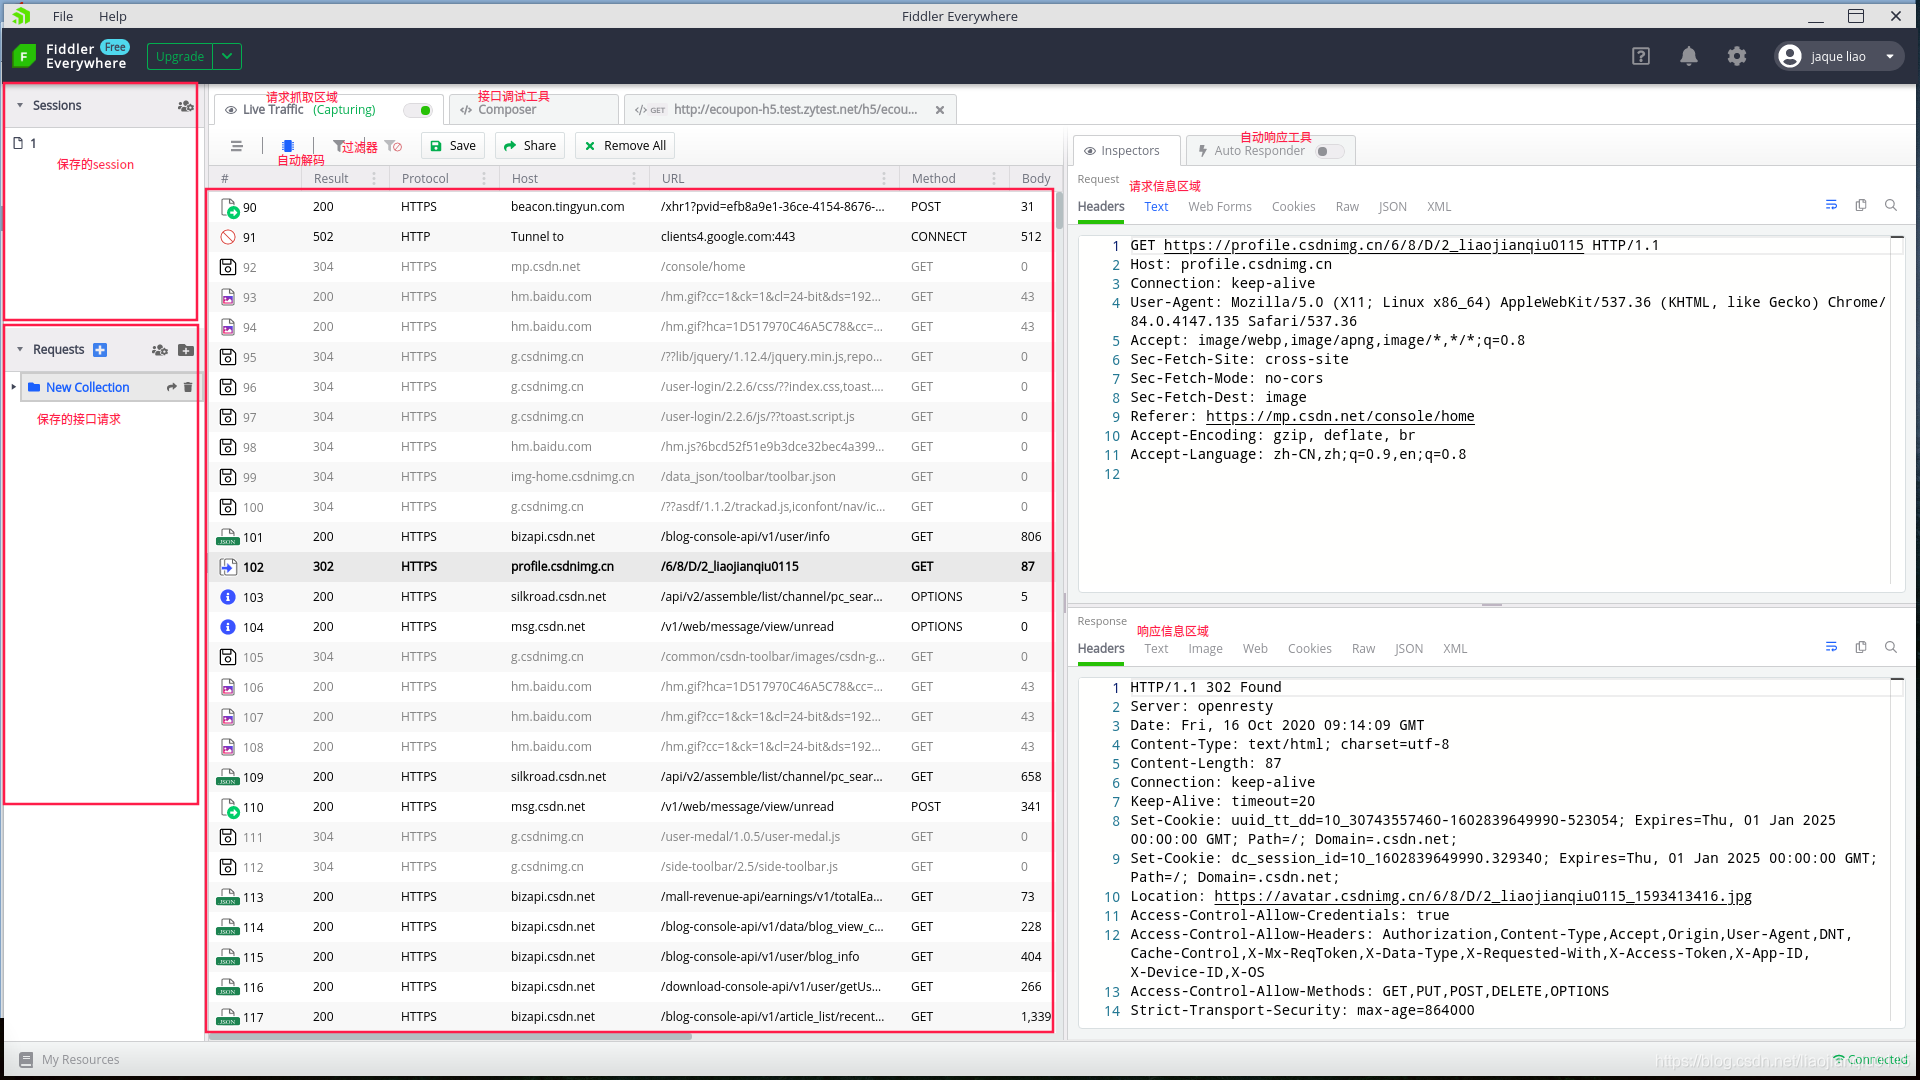Toggle the Auto Responder switch
Viewport: 1920px width, 1080px height.
click(x=1328, y=151)
